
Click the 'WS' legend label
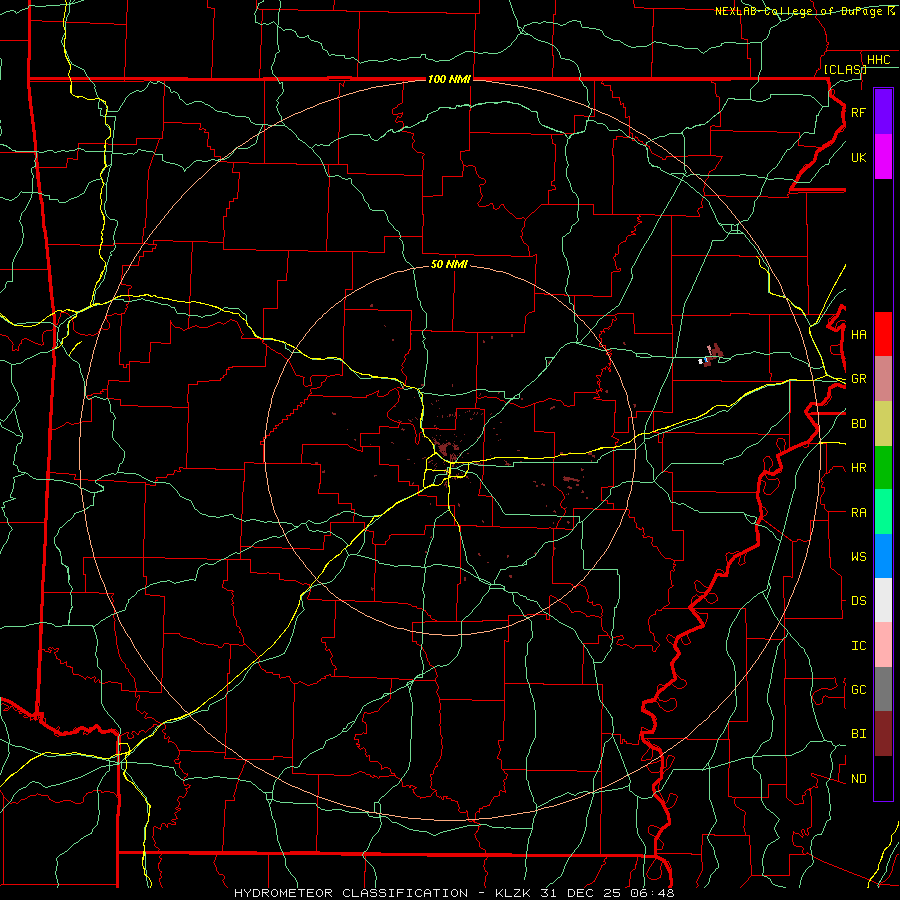(x=858, y=557)
